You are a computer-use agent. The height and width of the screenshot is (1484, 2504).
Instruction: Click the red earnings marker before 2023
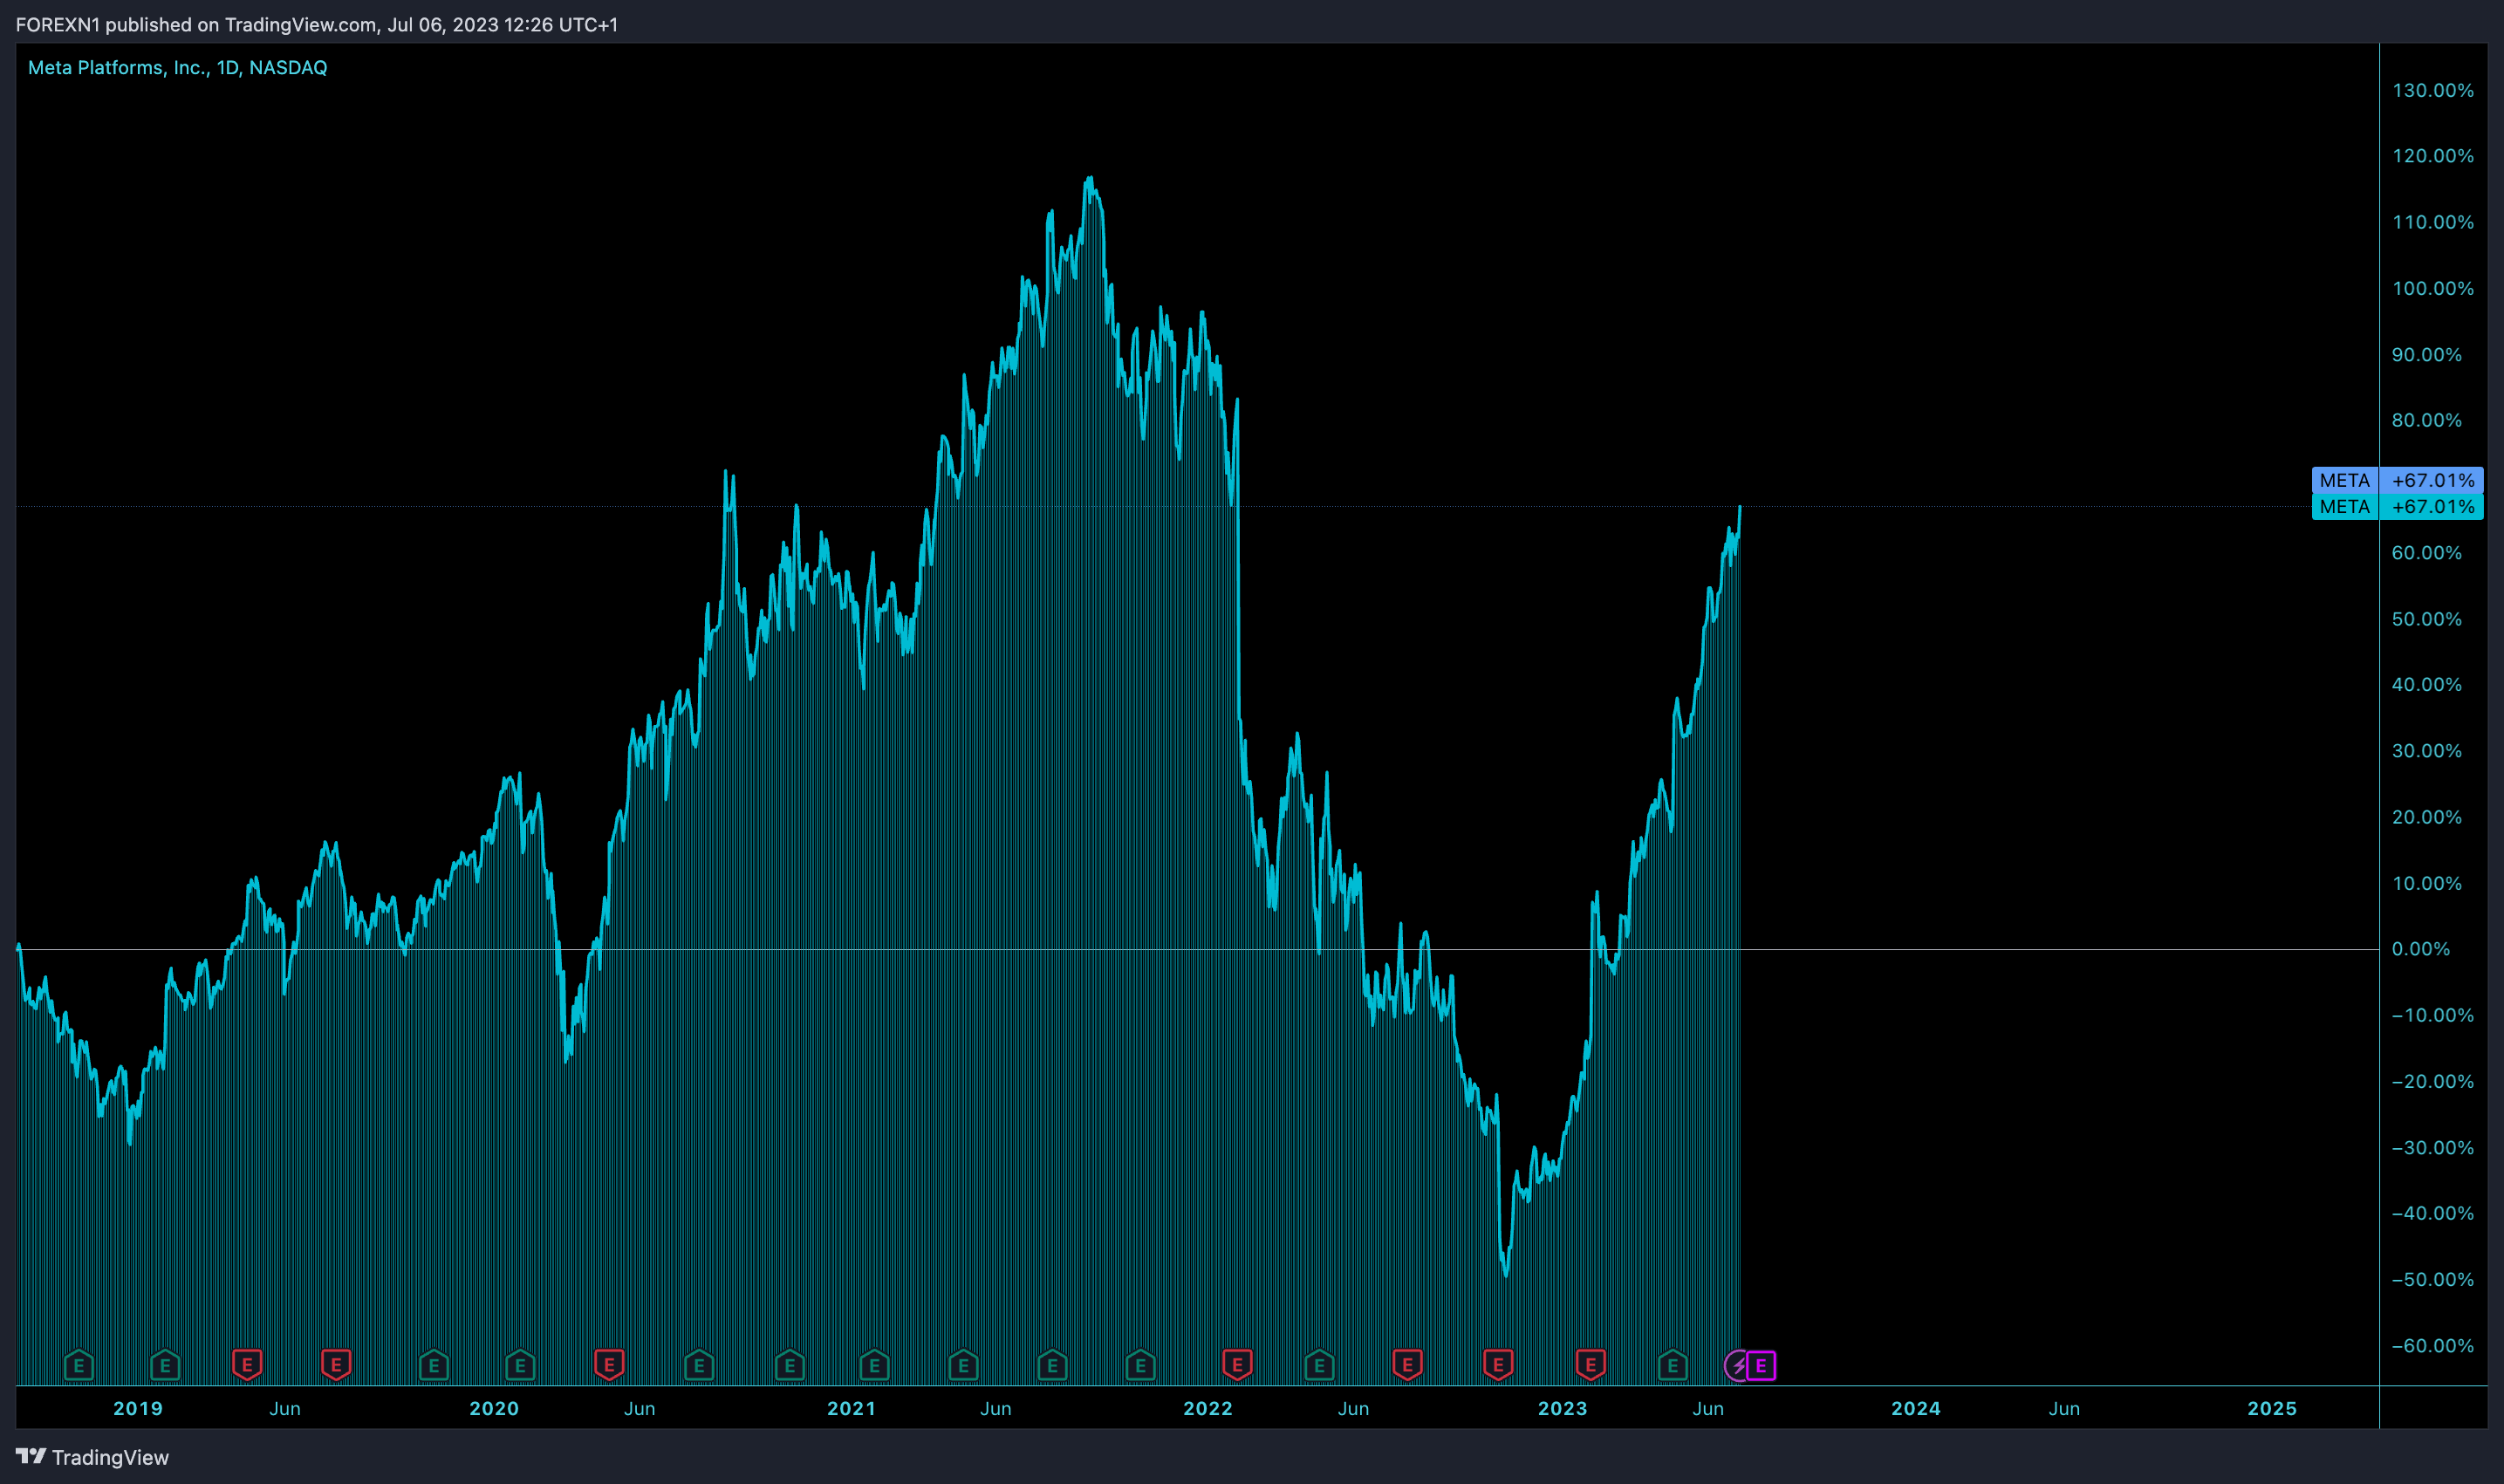[x=1498, y=1365]
